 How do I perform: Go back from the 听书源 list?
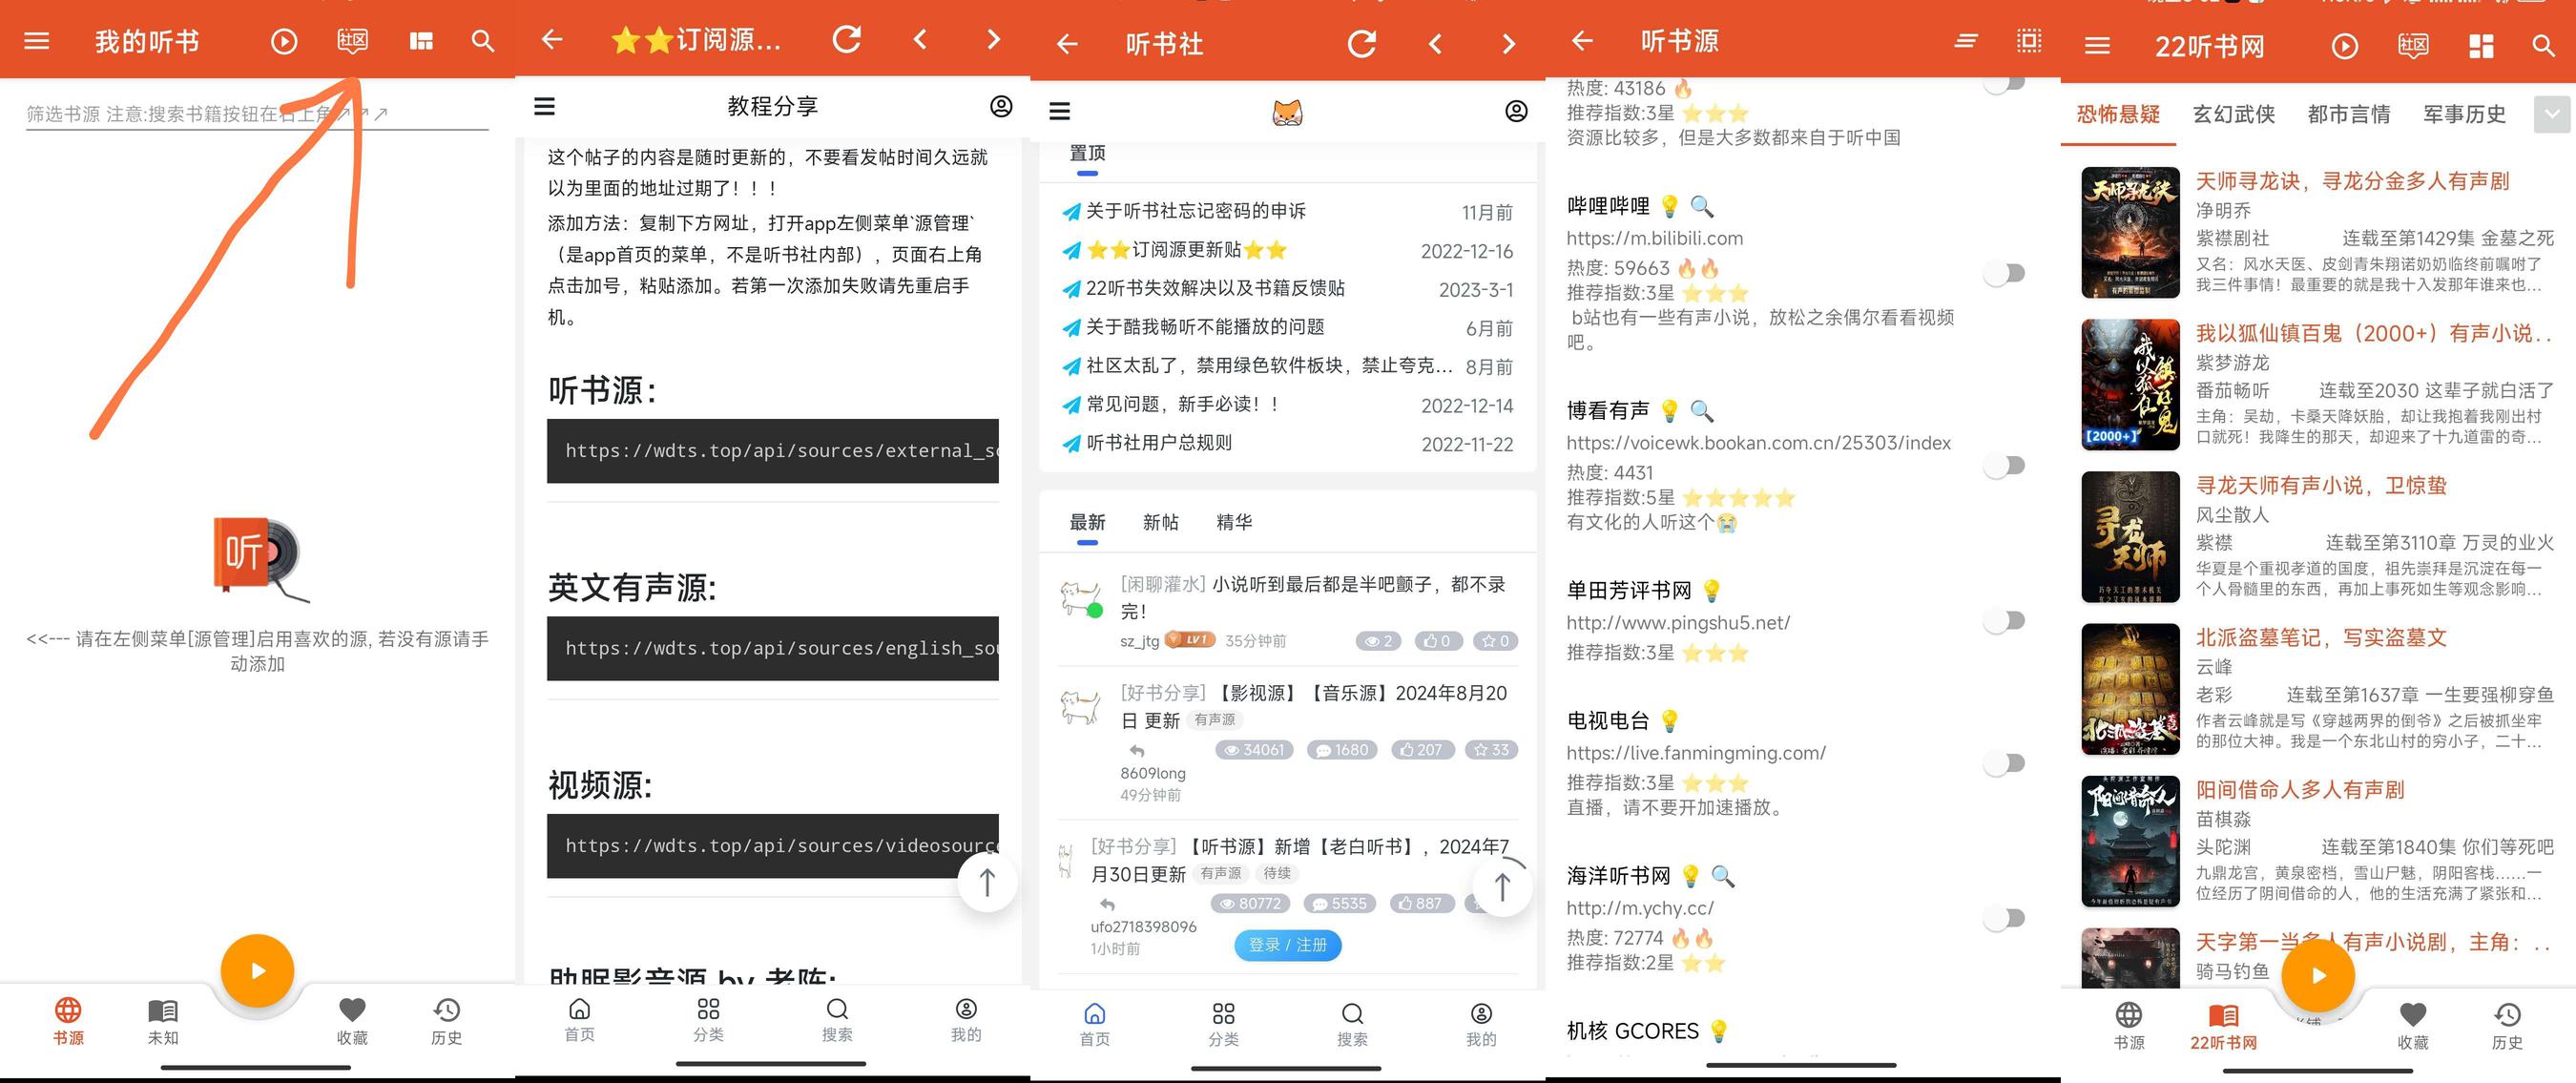point(1582,41)
